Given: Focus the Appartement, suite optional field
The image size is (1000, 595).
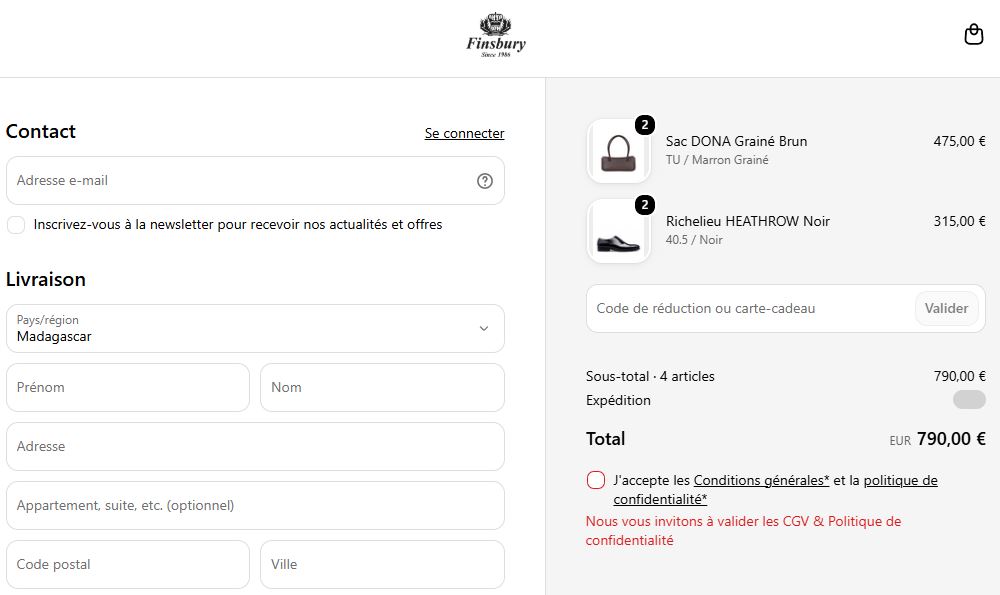Looking at the screenshot, I should [255, 506].
